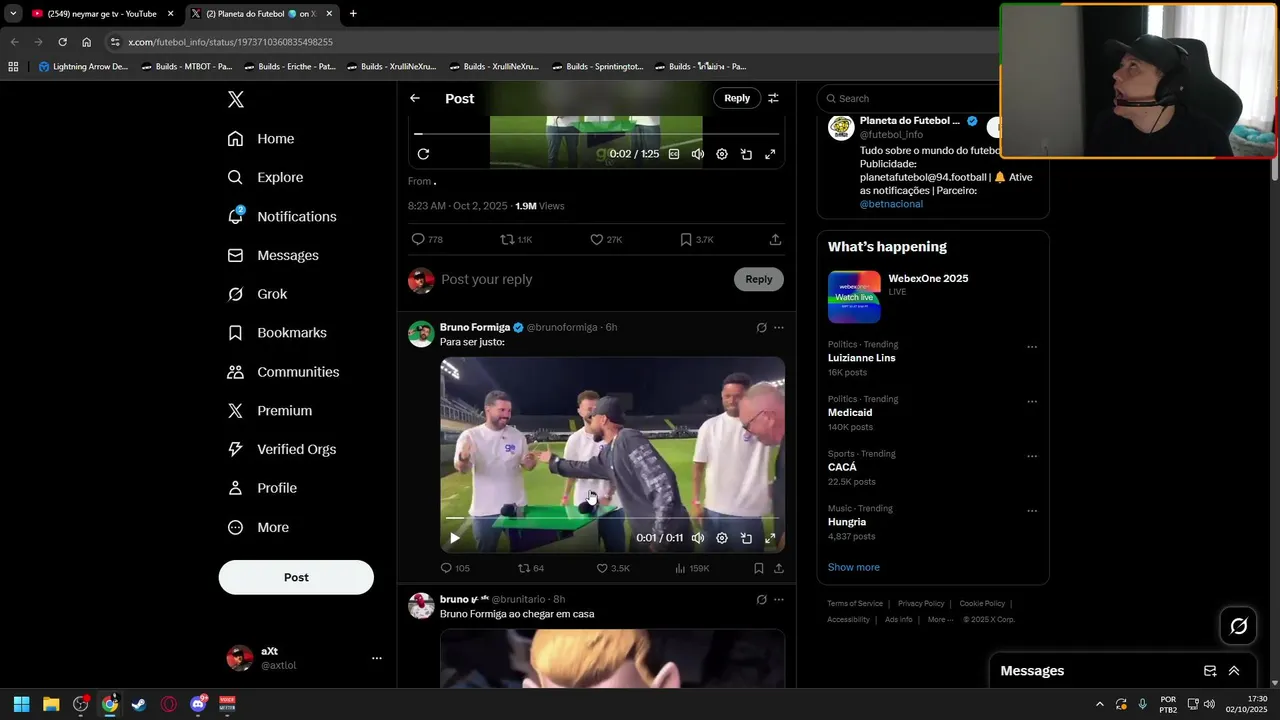Click the floating Grok button
Image resolution: width=1280 pixels, height=720 pixels.
pos(1238,626)
